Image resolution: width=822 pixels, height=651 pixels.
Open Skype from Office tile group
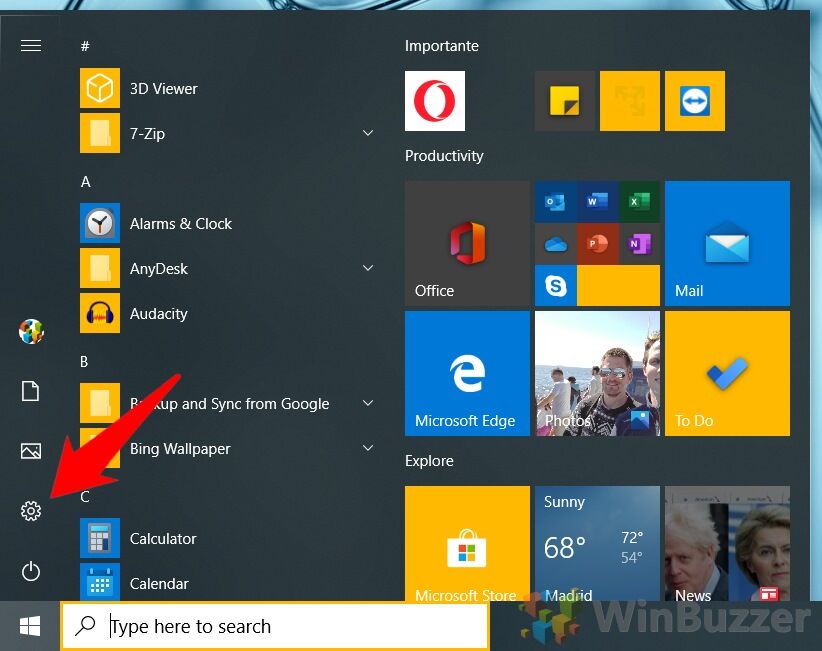[555, 286]
